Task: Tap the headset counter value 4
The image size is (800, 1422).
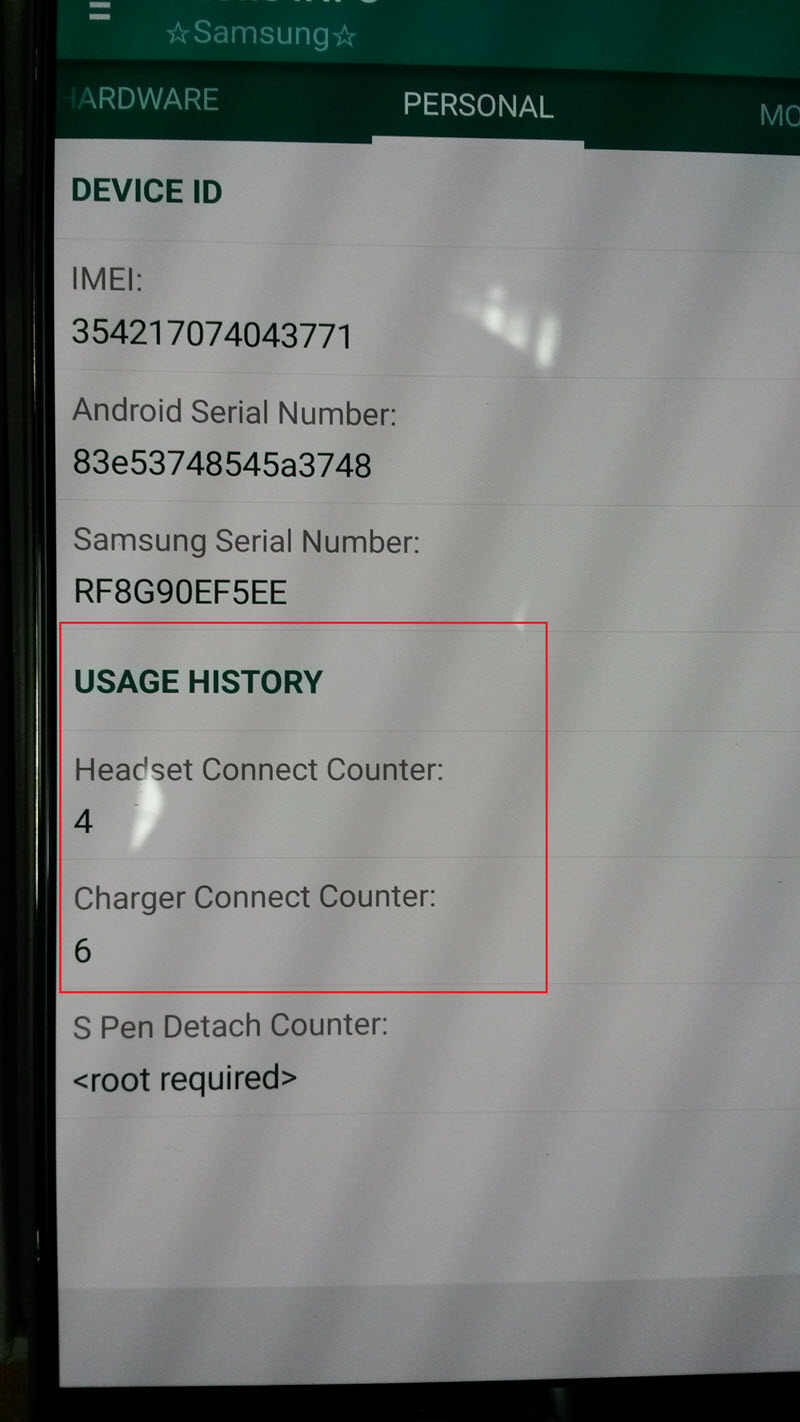Action: click(x=83, y=822)
